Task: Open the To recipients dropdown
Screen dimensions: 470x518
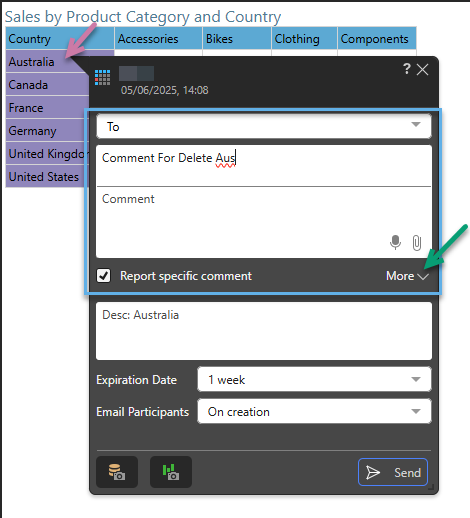Action: (264, 126)
